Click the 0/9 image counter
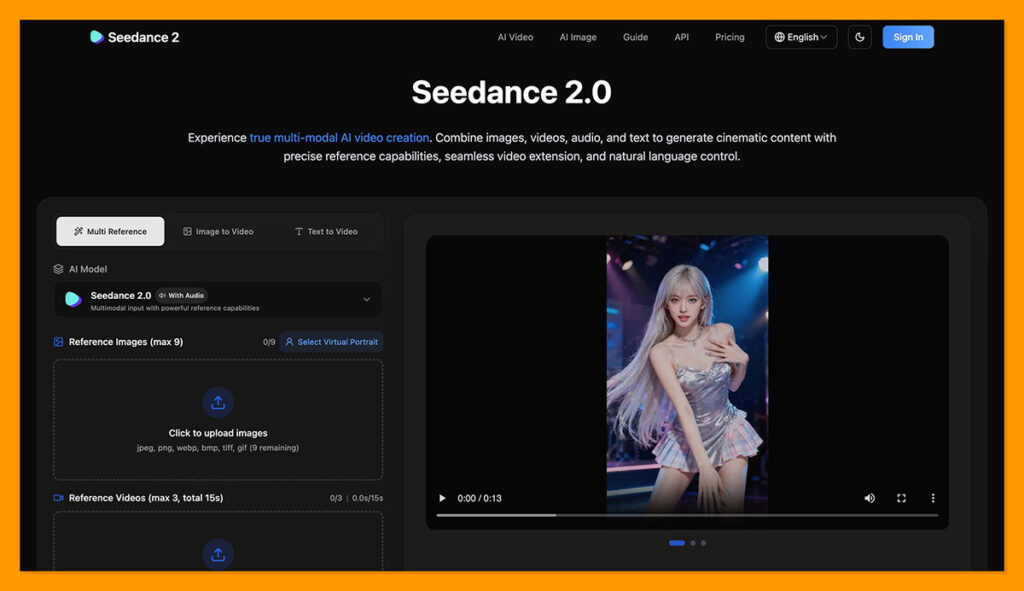 point(269,342)
